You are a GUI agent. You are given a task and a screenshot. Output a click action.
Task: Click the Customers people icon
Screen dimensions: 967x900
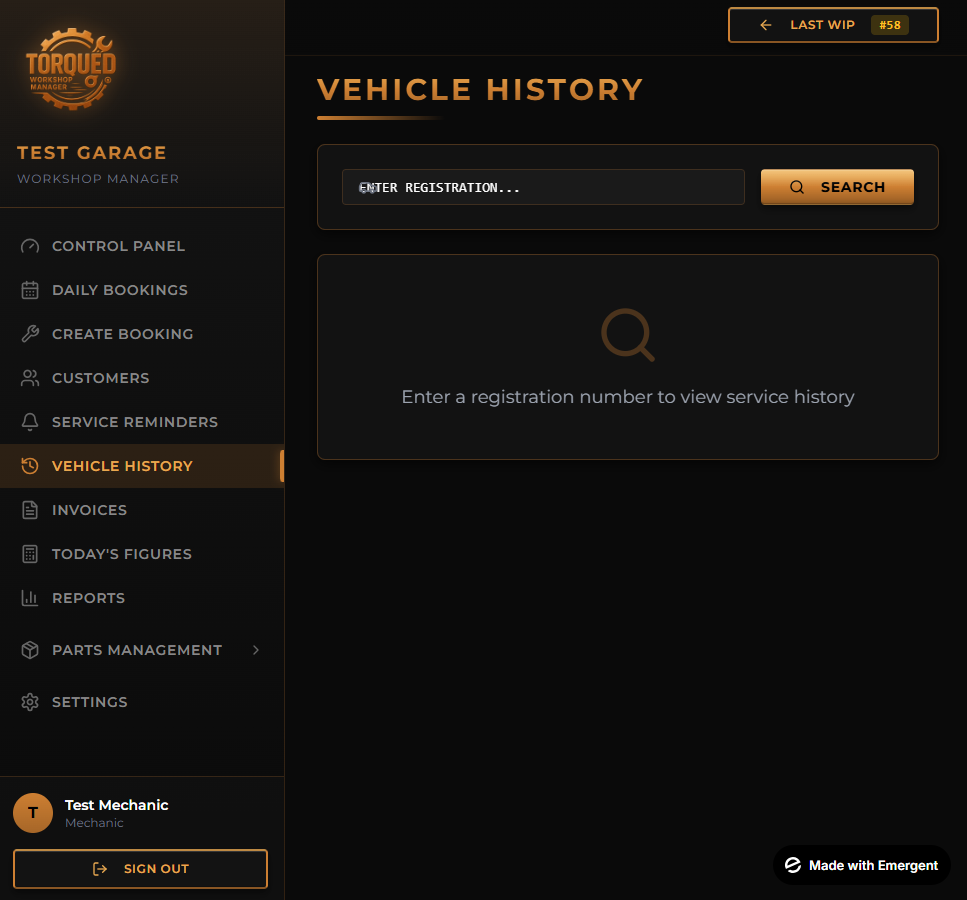(x=30, y=378)
